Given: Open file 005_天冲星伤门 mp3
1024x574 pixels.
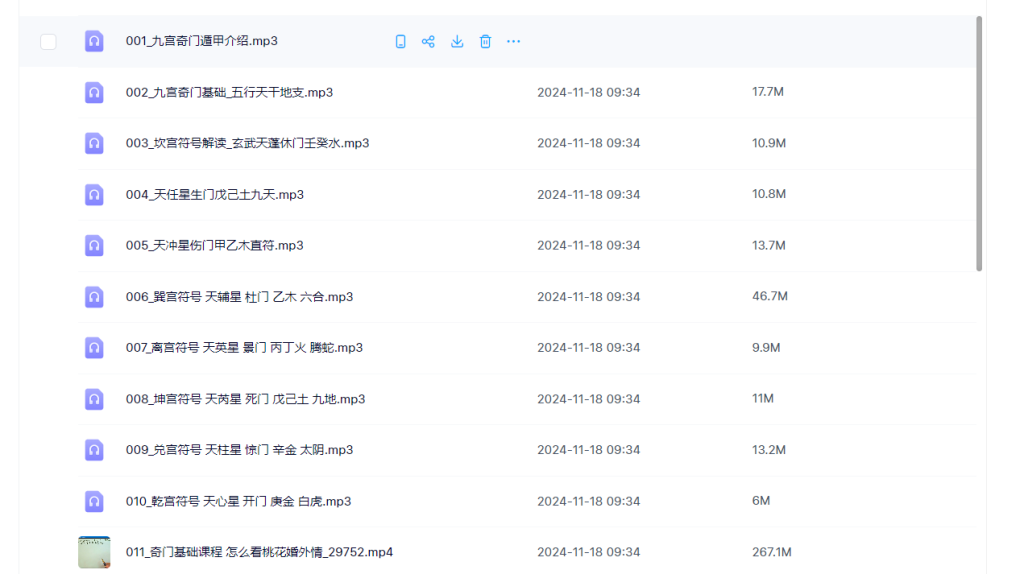Looking at the screenshot, I should (214, 245).
